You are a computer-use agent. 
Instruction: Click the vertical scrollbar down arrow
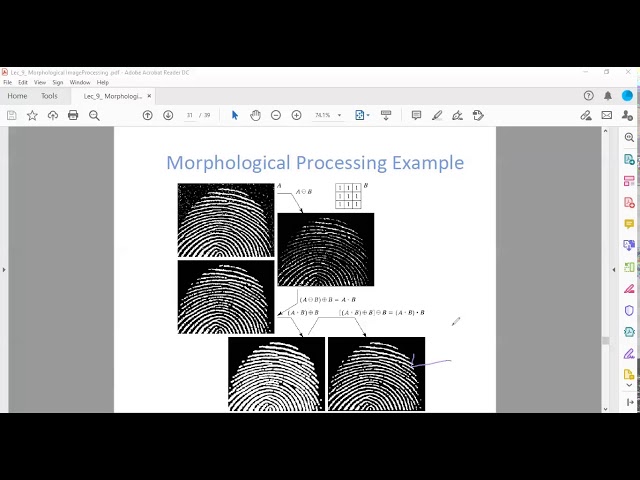pyautogui.click(x=605, y=409)
